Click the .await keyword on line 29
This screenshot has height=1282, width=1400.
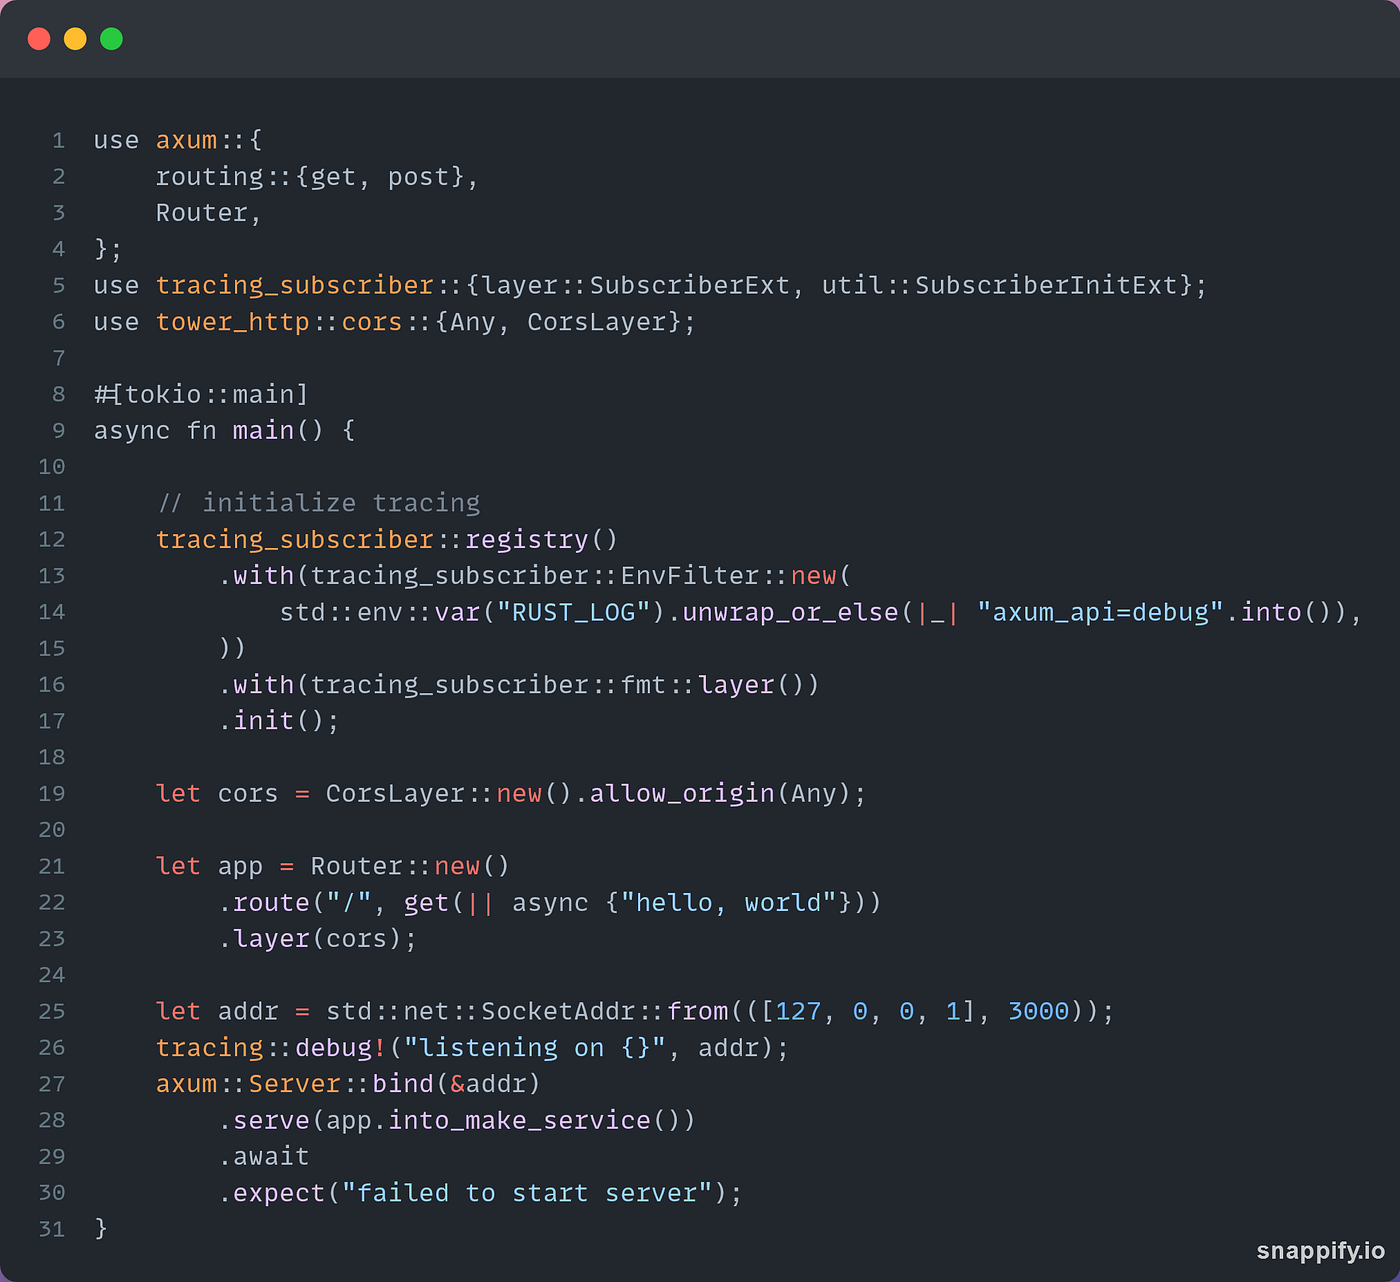pyautogui.click(x=264, y=1156)
